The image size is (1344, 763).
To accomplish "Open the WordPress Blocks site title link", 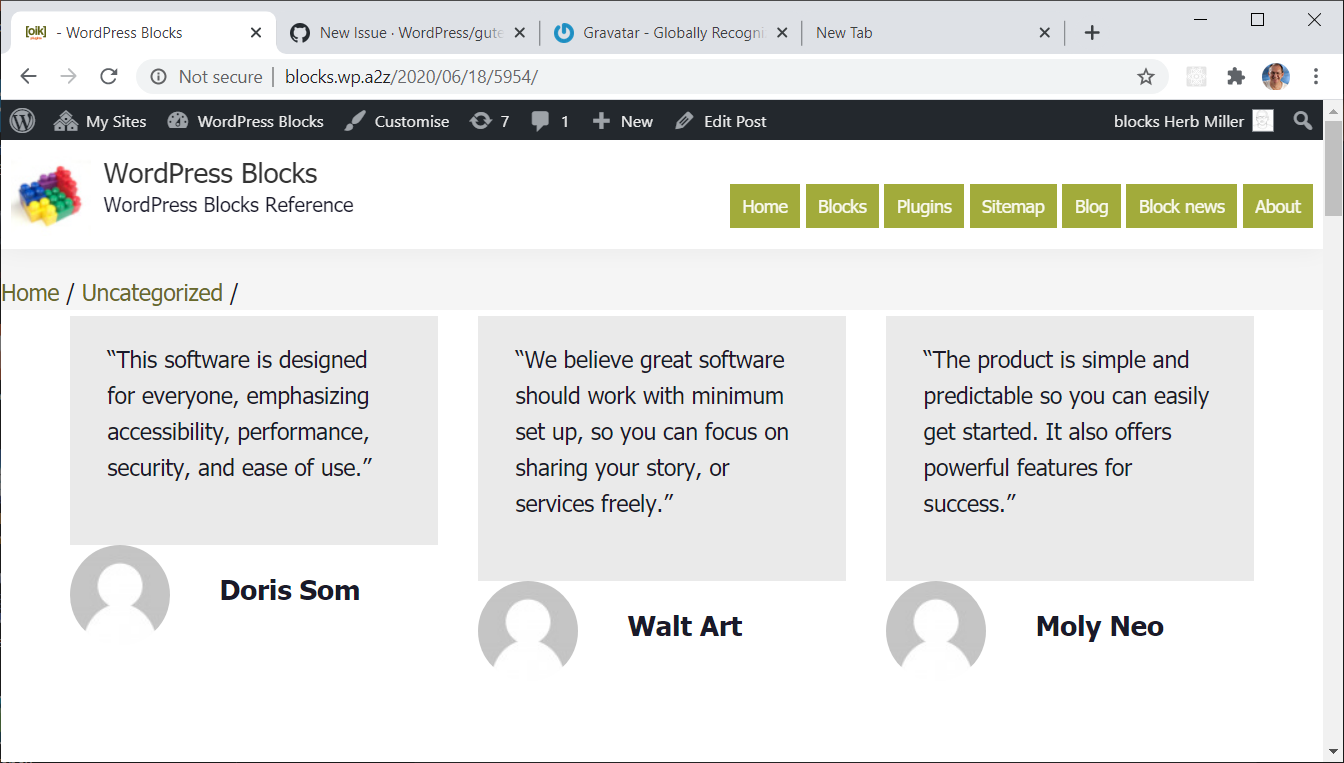I will (211, 173).
